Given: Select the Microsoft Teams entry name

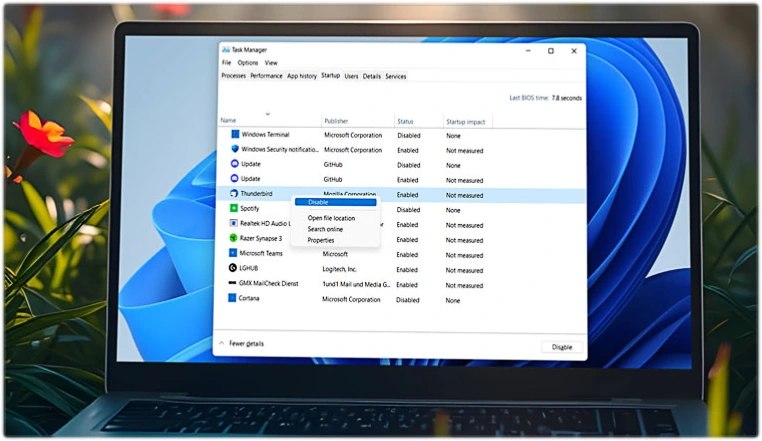Looking at the screenshot, I should 261,253.
